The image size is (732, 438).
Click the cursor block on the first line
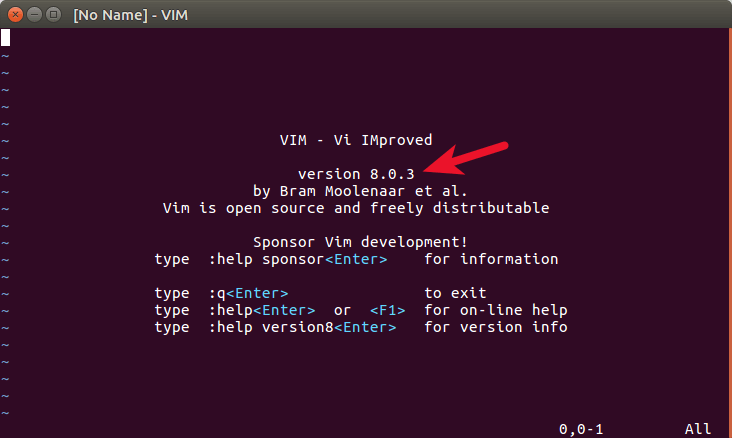coord(6,38)
